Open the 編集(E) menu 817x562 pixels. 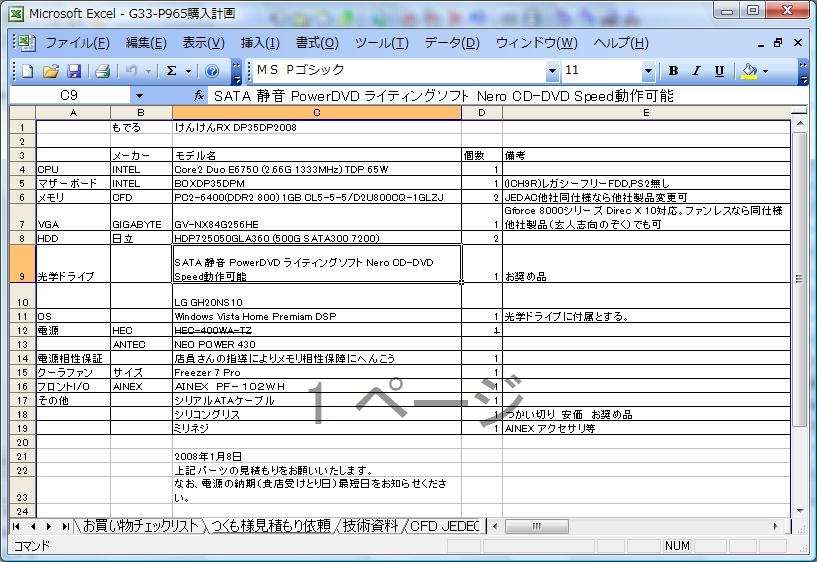[146, 43]
